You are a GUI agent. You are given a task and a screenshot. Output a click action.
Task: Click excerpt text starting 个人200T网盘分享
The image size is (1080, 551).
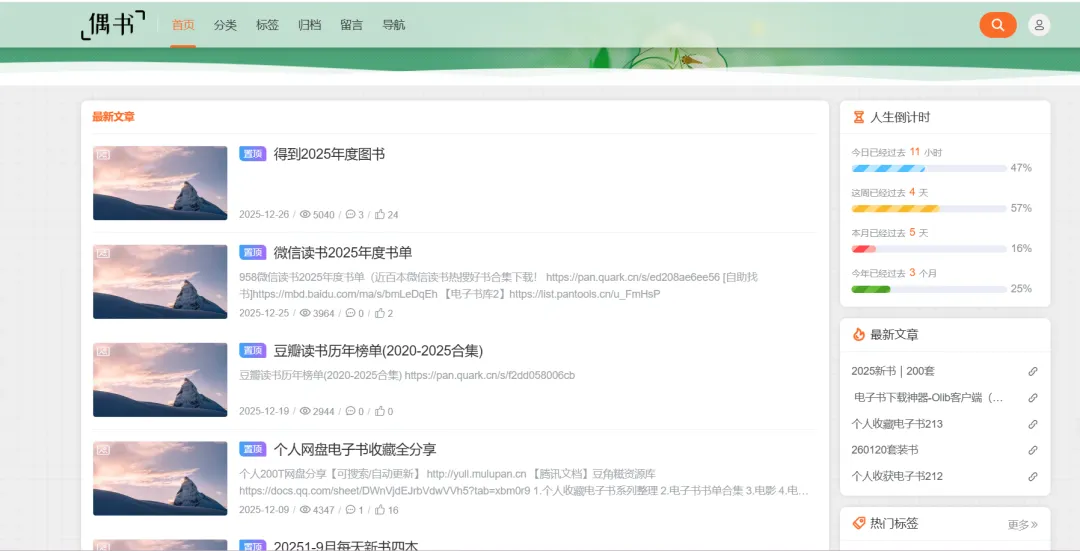coord(524,482)
